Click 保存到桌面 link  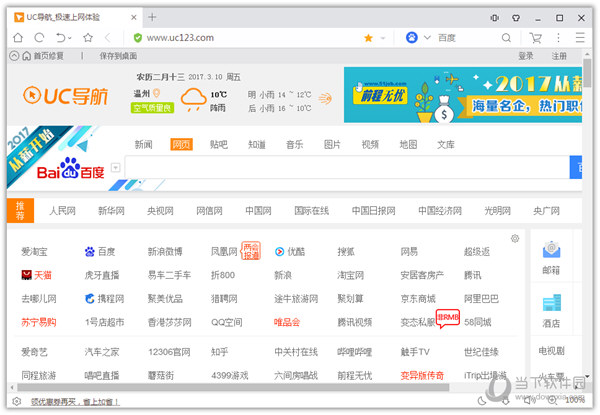click(118, 56)
